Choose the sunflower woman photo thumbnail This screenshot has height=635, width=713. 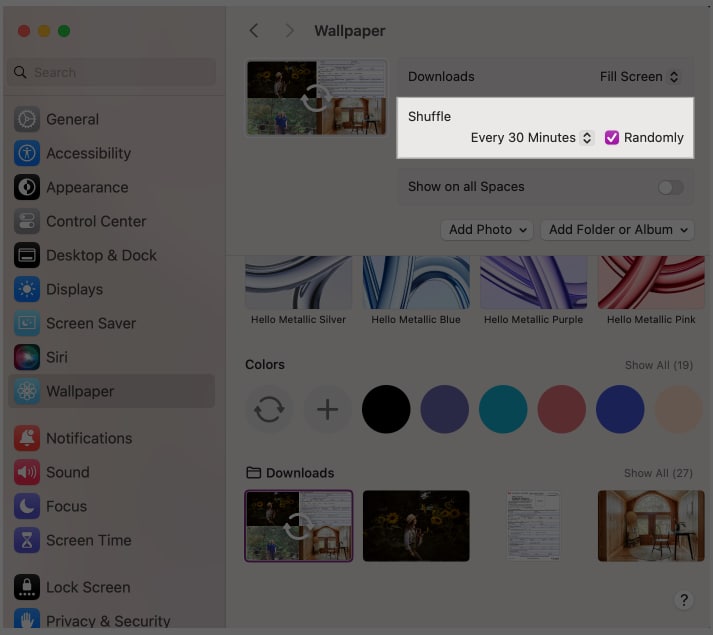(416, 526)
